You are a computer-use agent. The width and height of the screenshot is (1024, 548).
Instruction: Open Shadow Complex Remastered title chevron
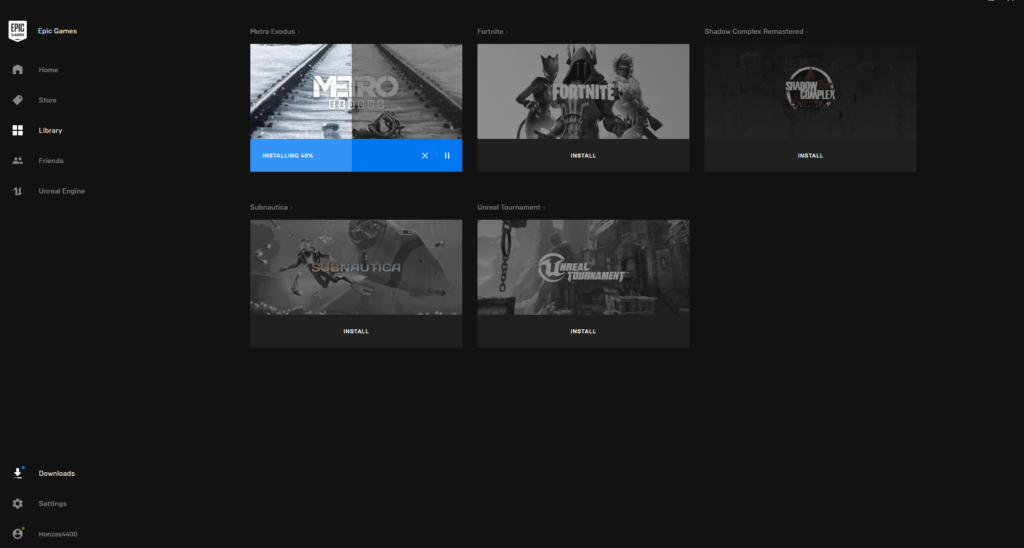pos(807,32)
